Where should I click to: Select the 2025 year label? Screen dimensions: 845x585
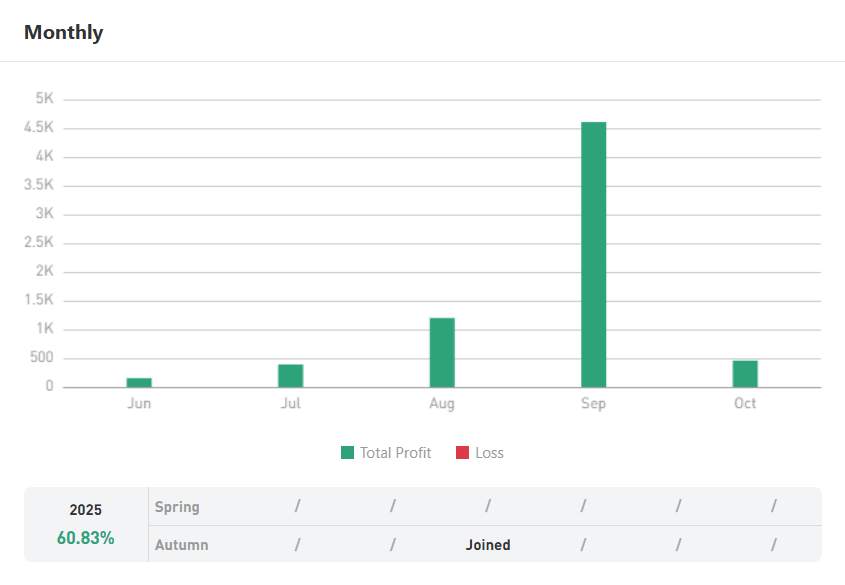[x=85, y=510]
